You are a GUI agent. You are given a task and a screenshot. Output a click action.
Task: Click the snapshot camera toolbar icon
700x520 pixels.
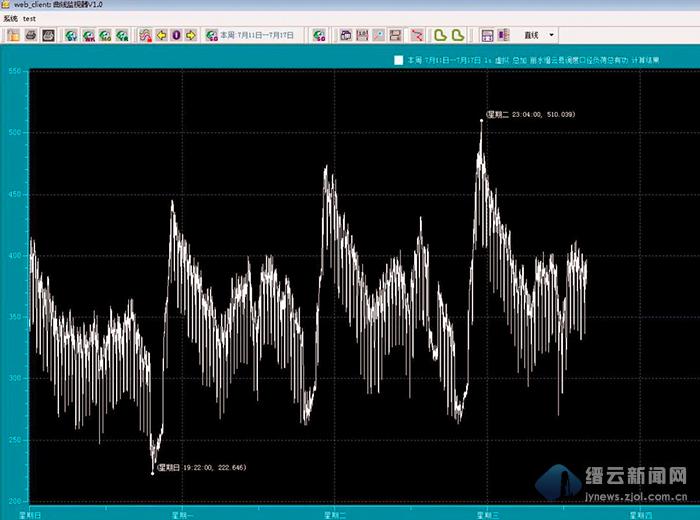click(x=346, y=35)
